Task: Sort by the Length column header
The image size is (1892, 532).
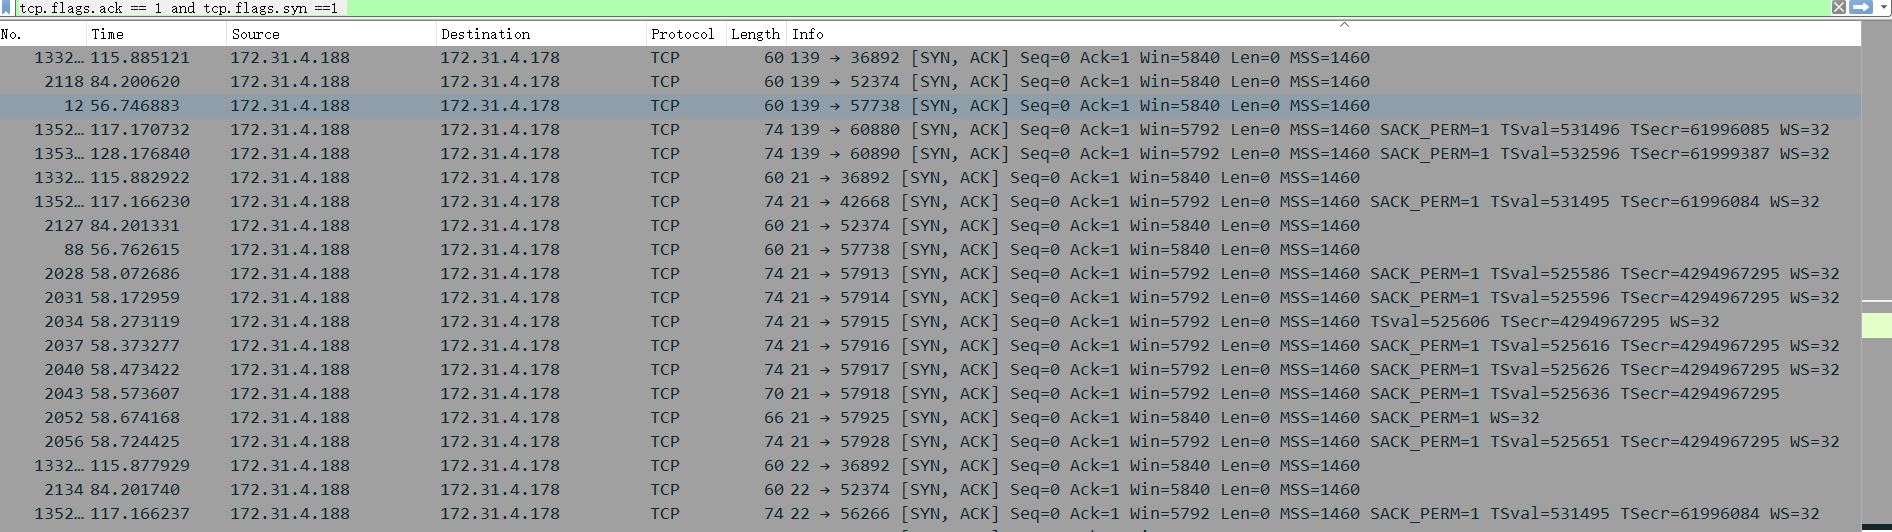Action: tap(756, 34)
